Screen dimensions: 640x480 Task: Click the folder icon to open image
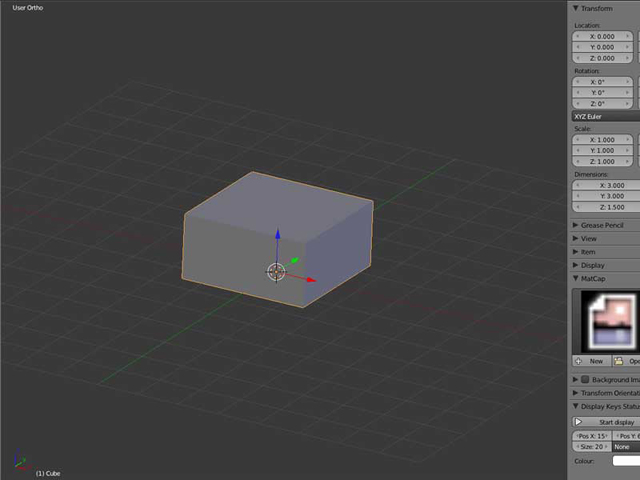pyautogui.click(x=619, y=361)
